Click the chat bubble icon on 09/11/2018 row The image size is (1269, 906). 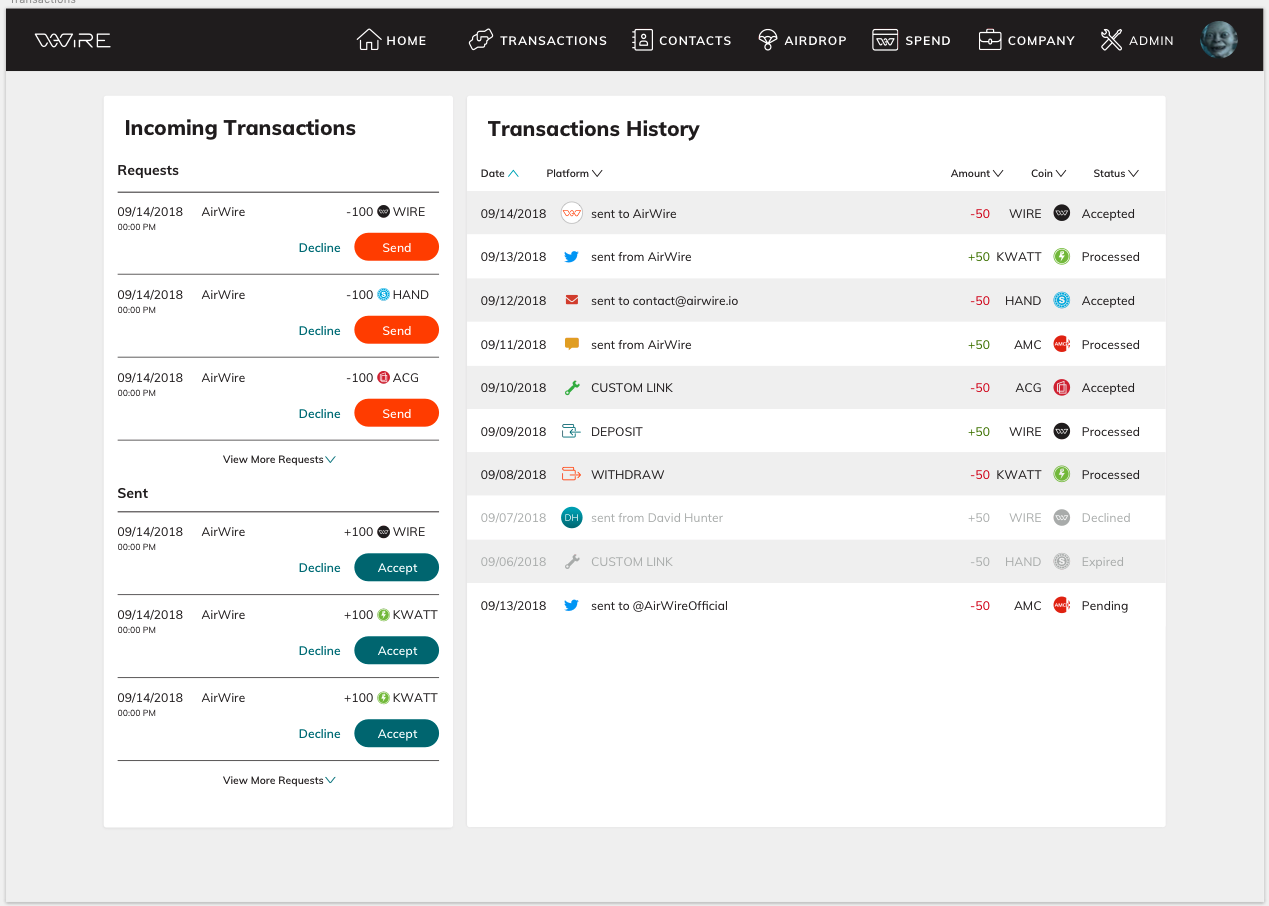pos(572,344)
